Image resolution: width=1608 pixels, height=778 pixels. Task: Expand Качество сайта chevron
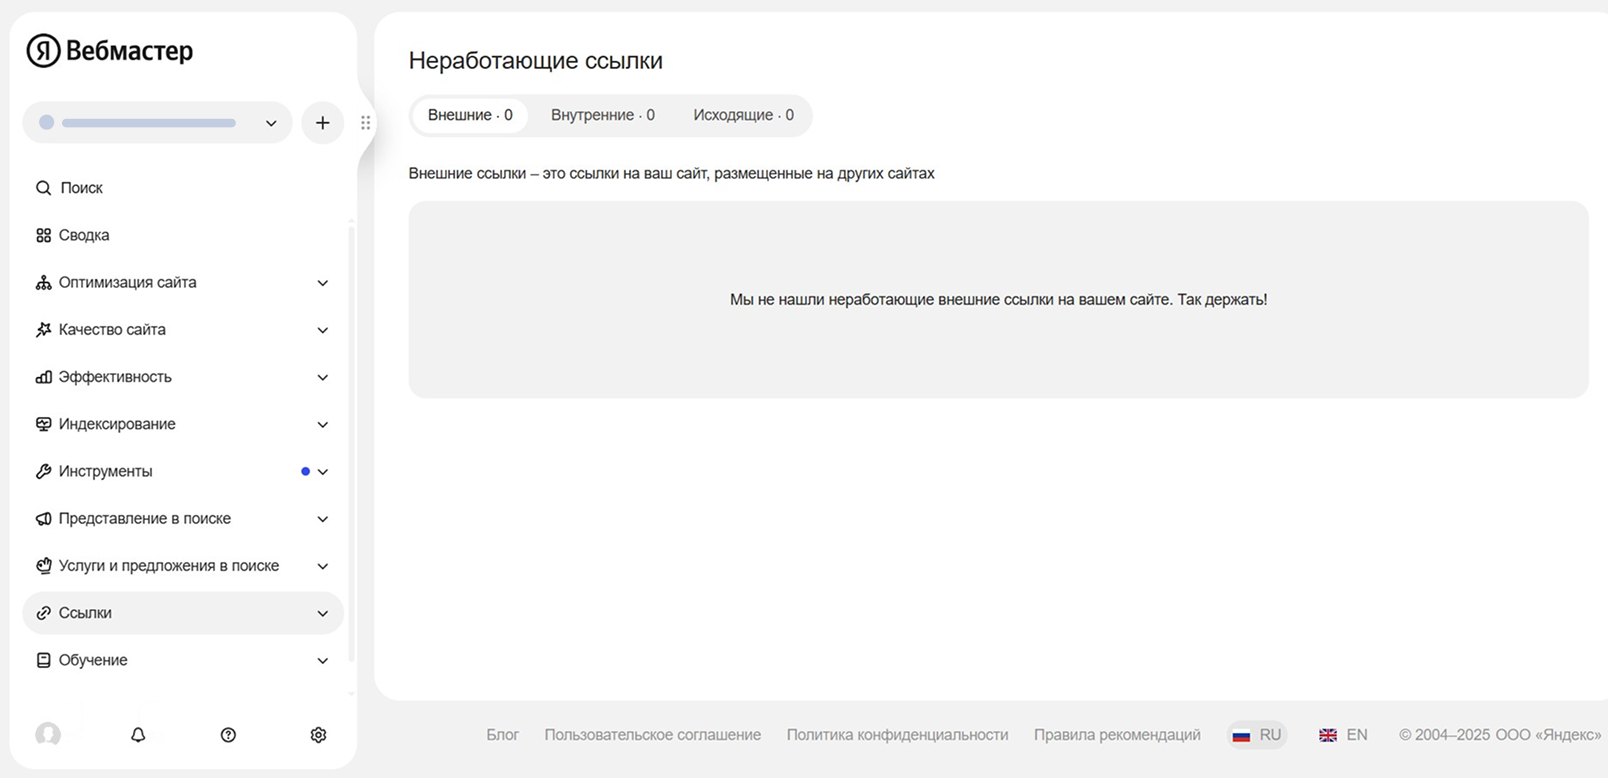323,330
